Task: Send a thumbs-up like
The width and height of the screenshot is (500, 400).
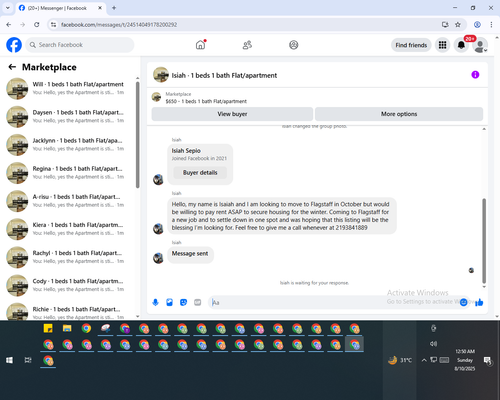Action: 479,302
